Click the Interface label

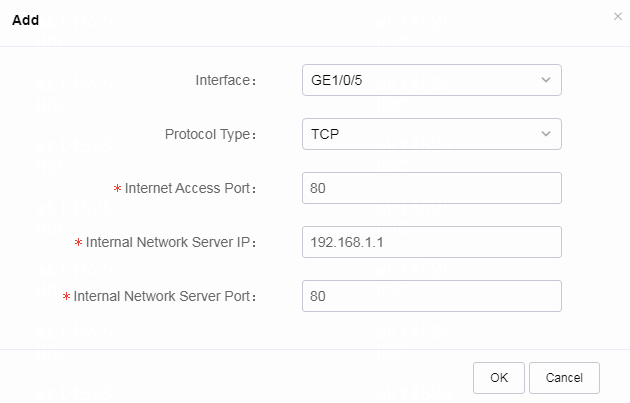[225, 80]
